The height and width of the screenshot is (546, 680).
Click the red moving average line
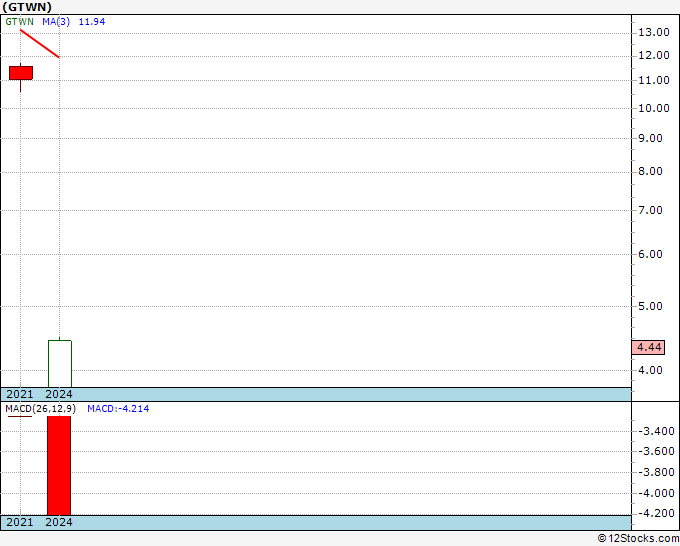39,43
